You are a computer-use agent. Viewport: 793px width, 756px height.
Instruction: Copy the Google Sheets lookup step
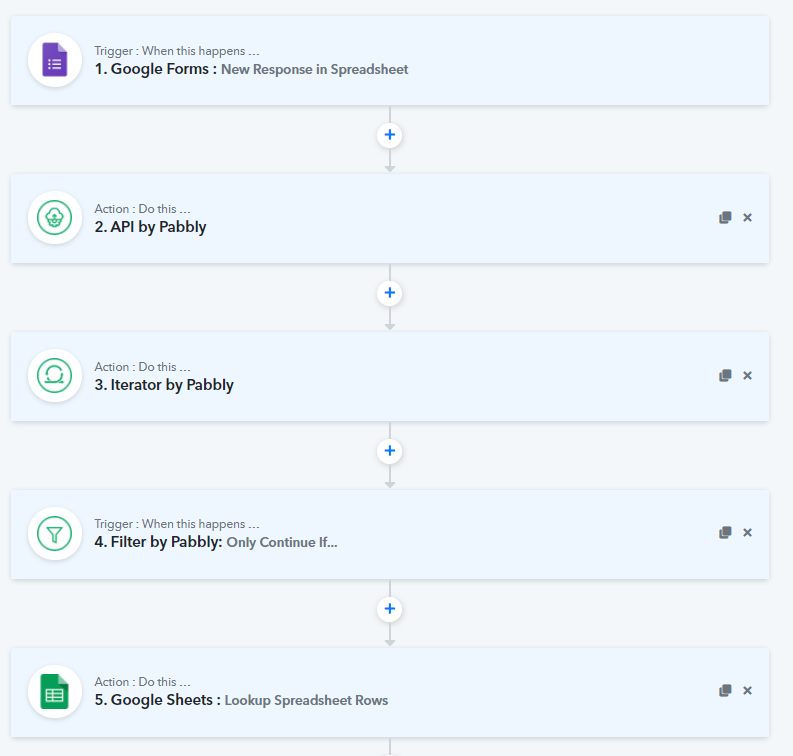point(725,690)
